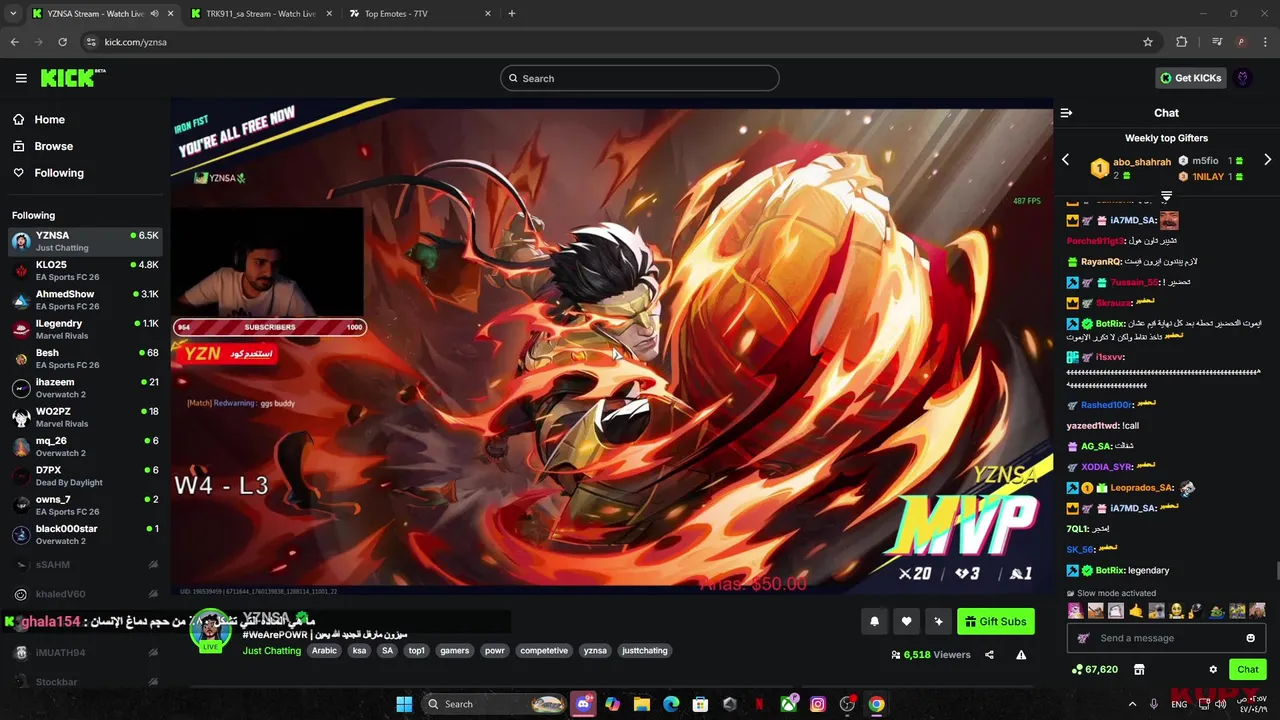This screenshot has height=720, width=1280.
Task: Select the Arabic tag
Action: [324, 650]
